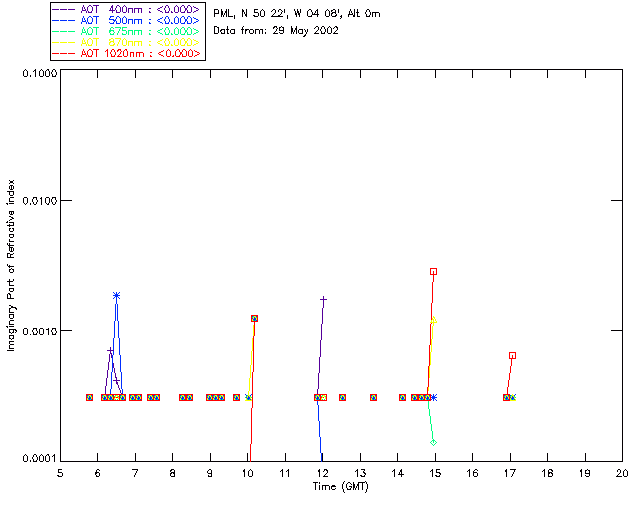The height and width of the screenshot is (512, 640).
Task: Click the red dashed line sample in legend
Action: 64,53
